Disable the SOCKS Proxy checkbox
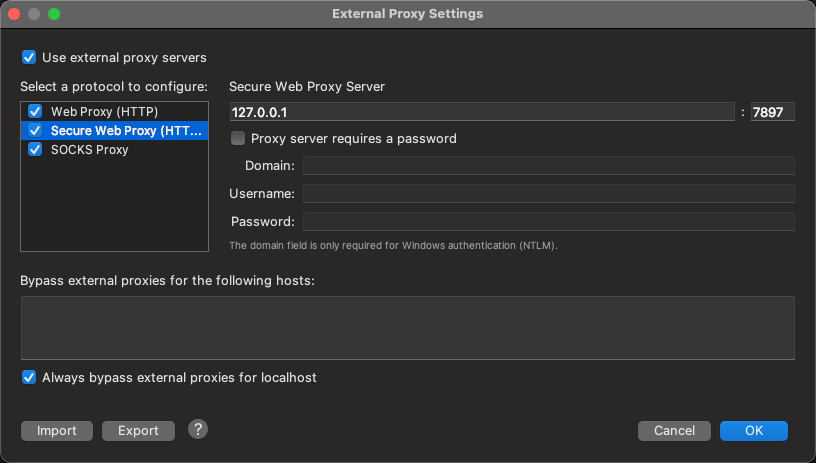This screenshot has width=816, height=463. point(35,150)
